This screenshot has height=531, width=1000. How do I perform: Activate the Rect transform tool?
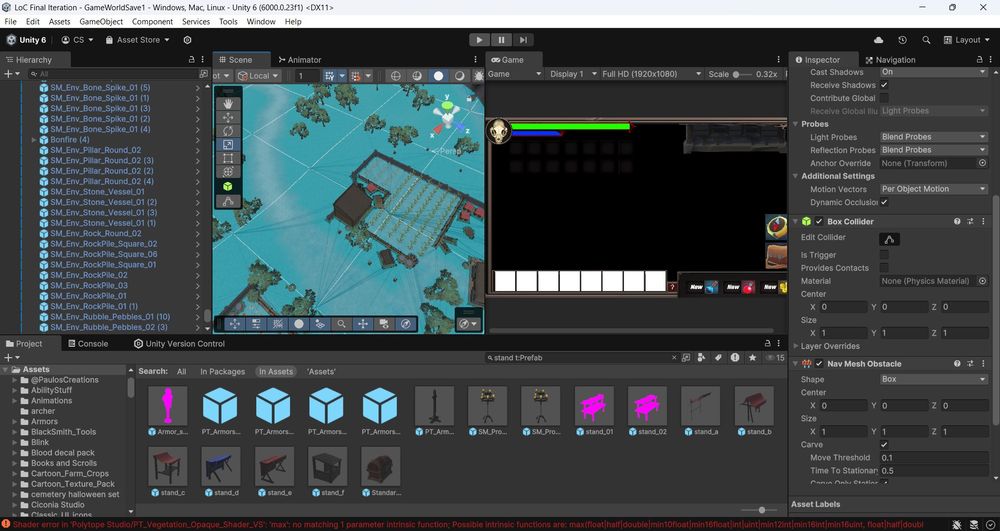(228, 158)
